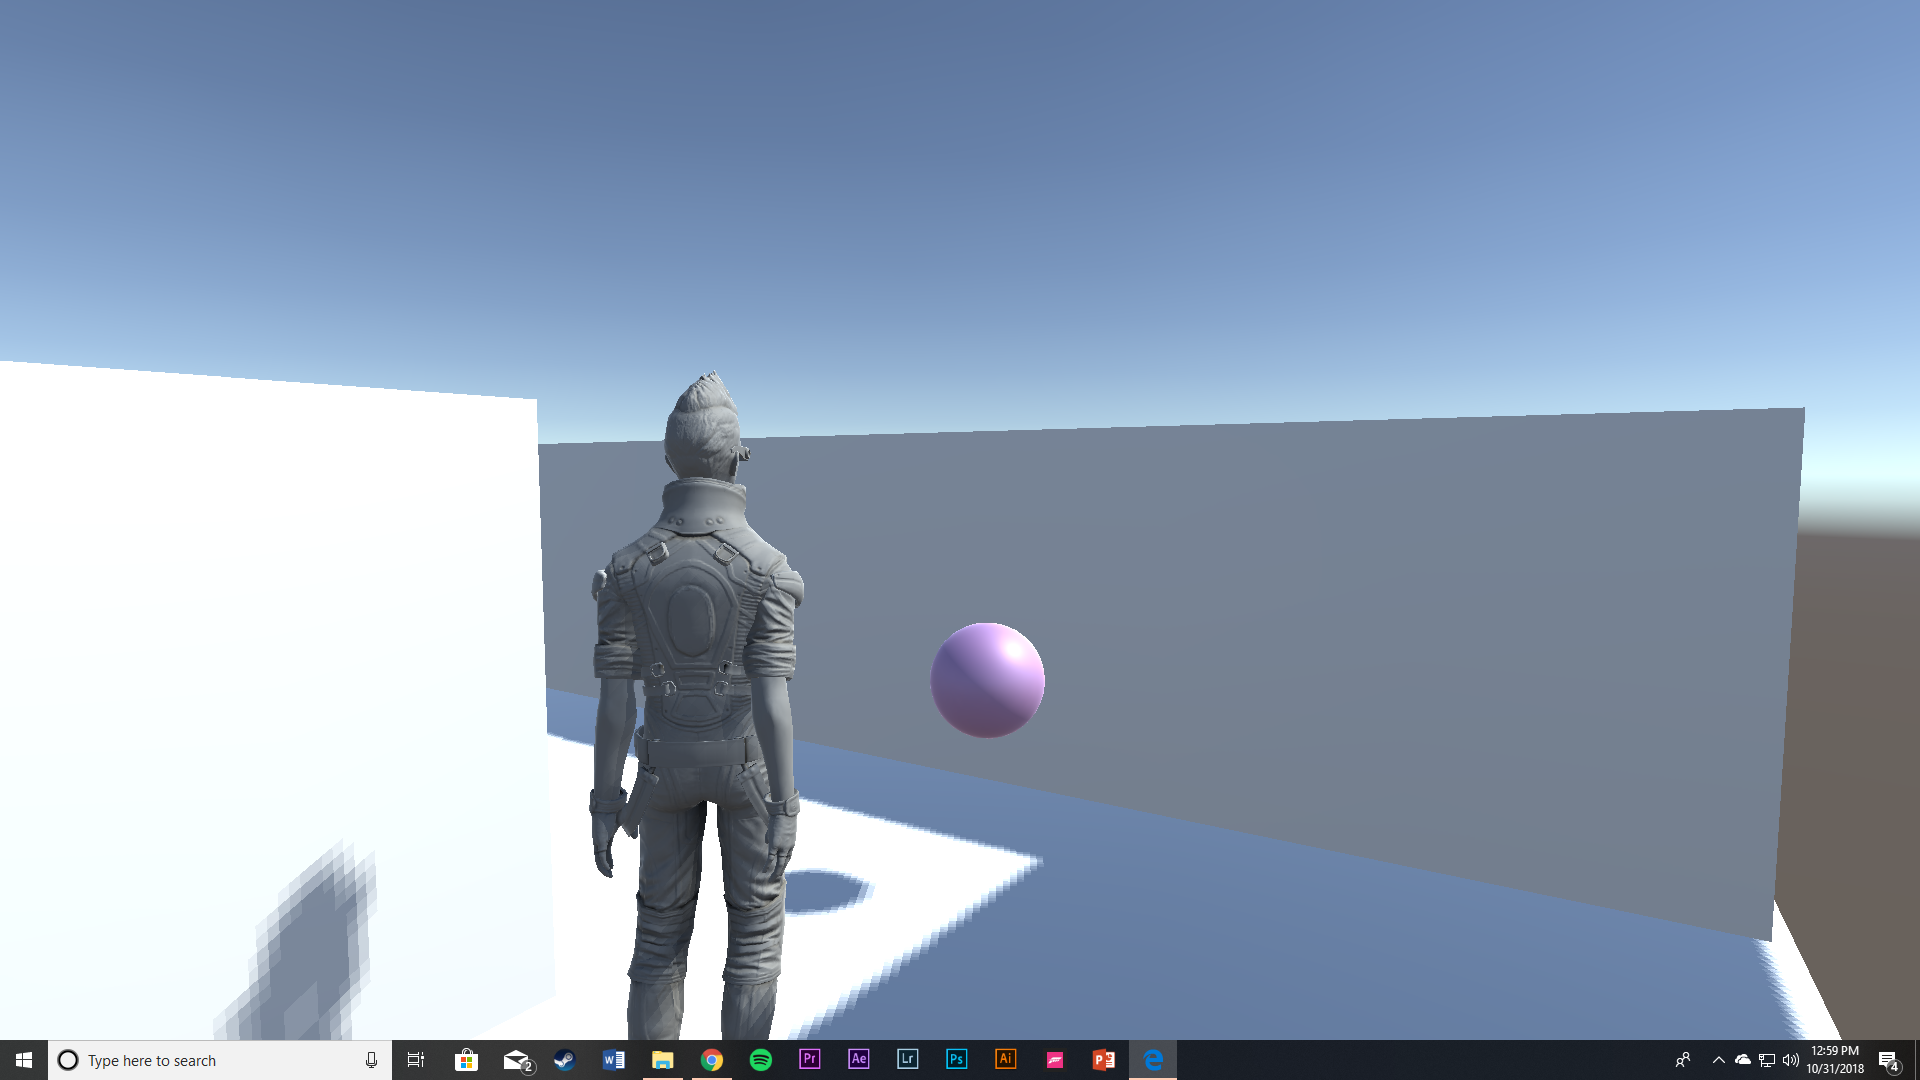Viewport: 1920px width, 1080px height.
Task: Launch Microsoft Store from the taskbar
Action: point(466,1060)
